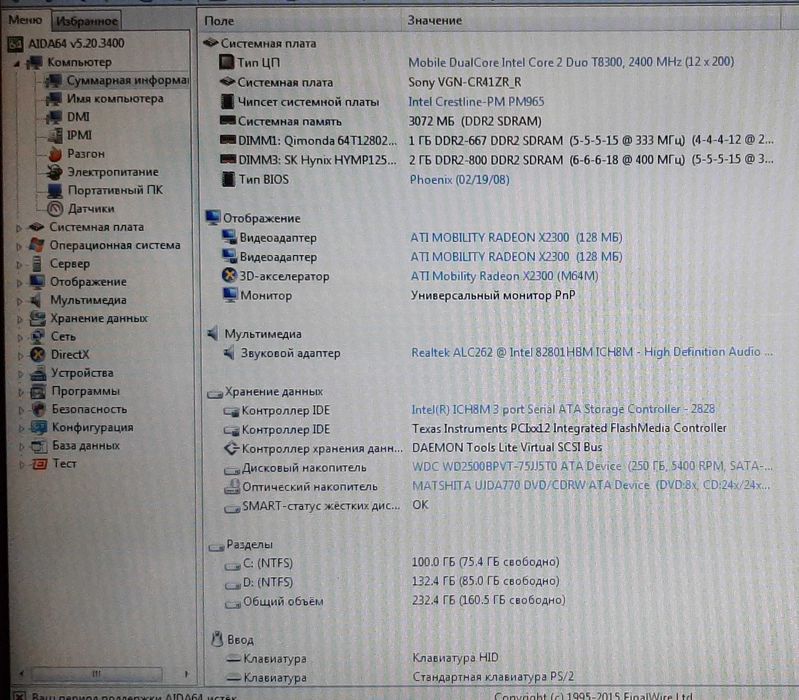Click the Устройства icon in sidebar

tap(38, 373)
